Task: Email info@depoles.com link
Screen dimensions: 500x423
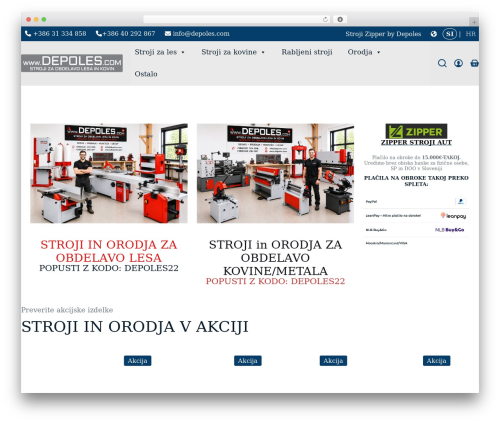Action: click(x=201, y=34)
